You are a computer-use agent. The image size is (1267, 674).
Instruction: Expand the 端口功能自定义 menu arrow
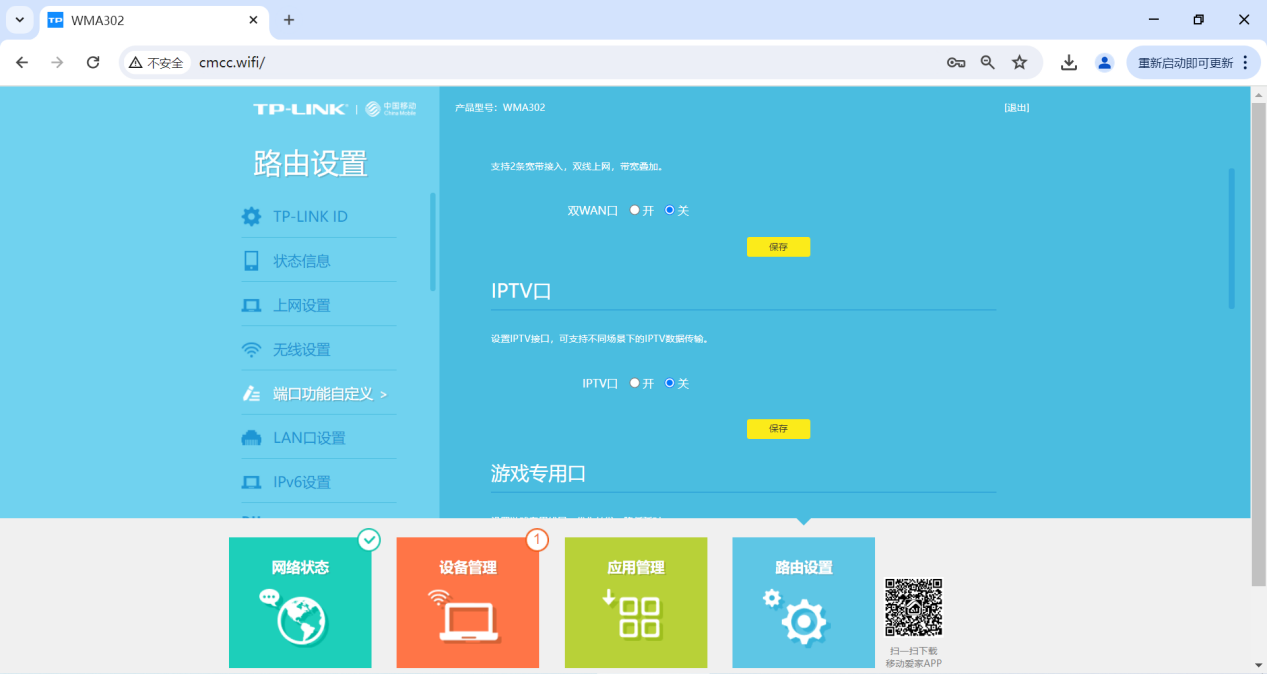[383, 394]
